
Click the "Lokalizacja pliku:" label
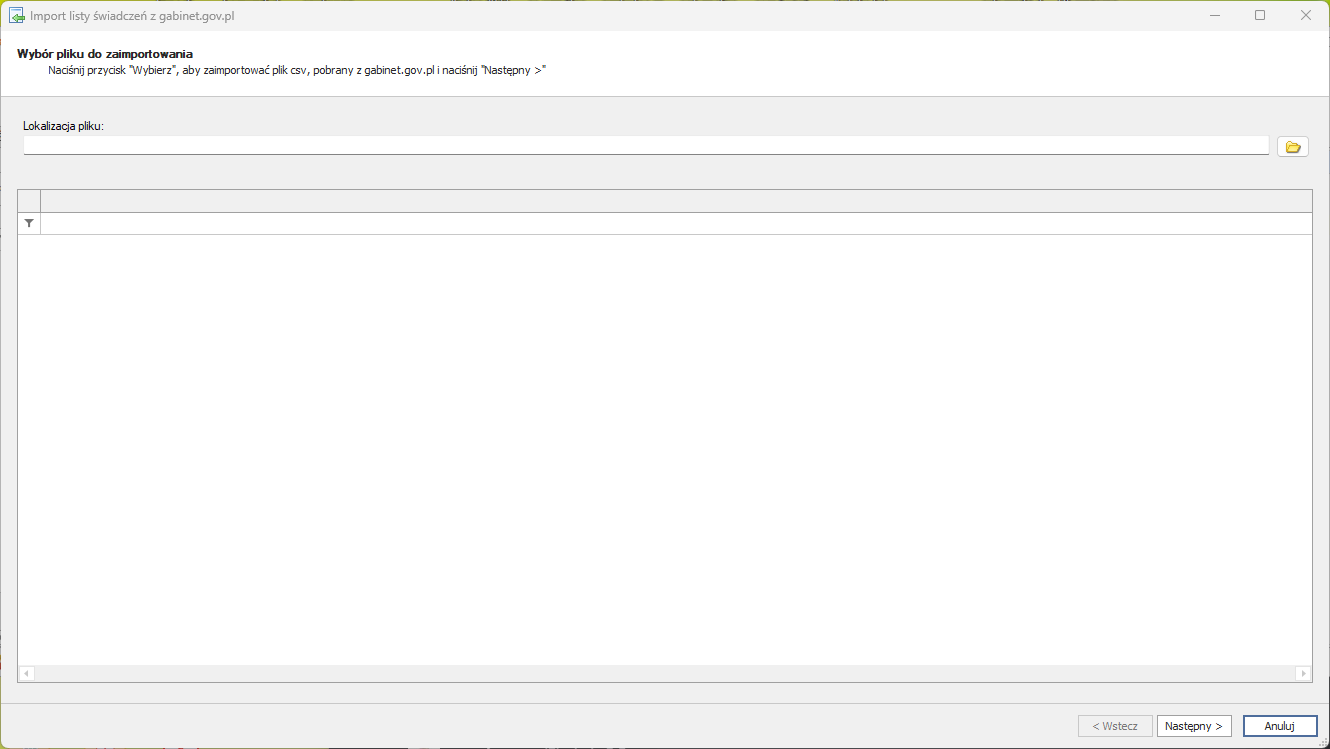point(64,126)
